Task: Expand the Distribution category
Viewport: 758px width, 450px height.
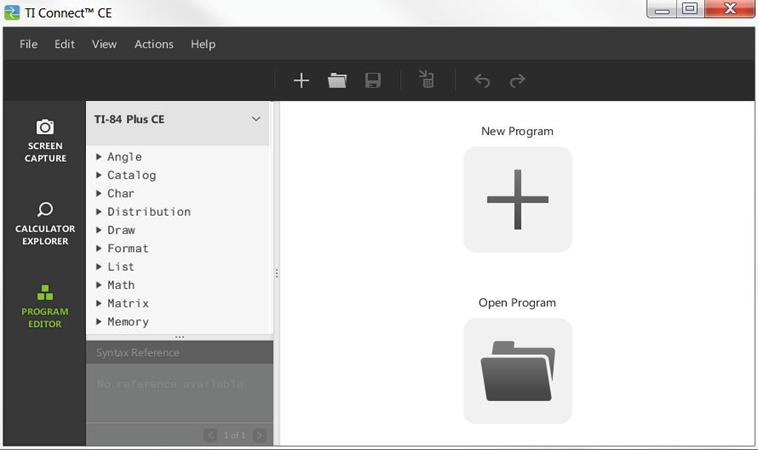Action: [99, 212]
